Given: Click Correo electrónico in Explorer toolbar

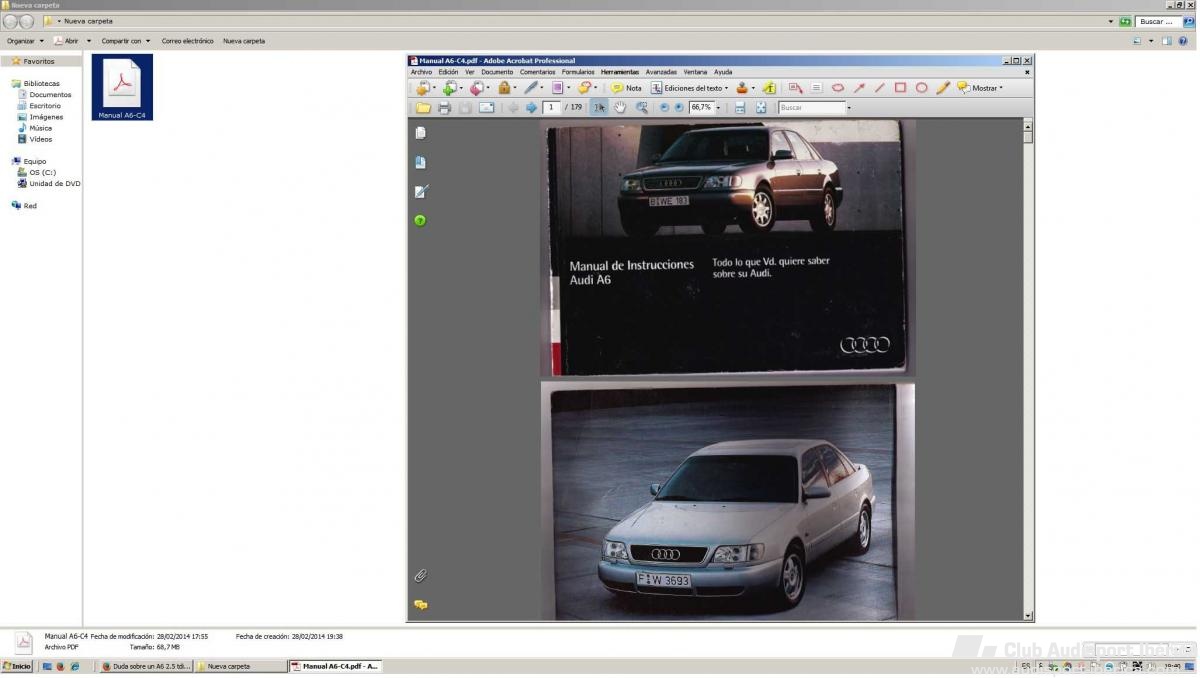Looking at the screenshot, I should (x=188, y=41).
